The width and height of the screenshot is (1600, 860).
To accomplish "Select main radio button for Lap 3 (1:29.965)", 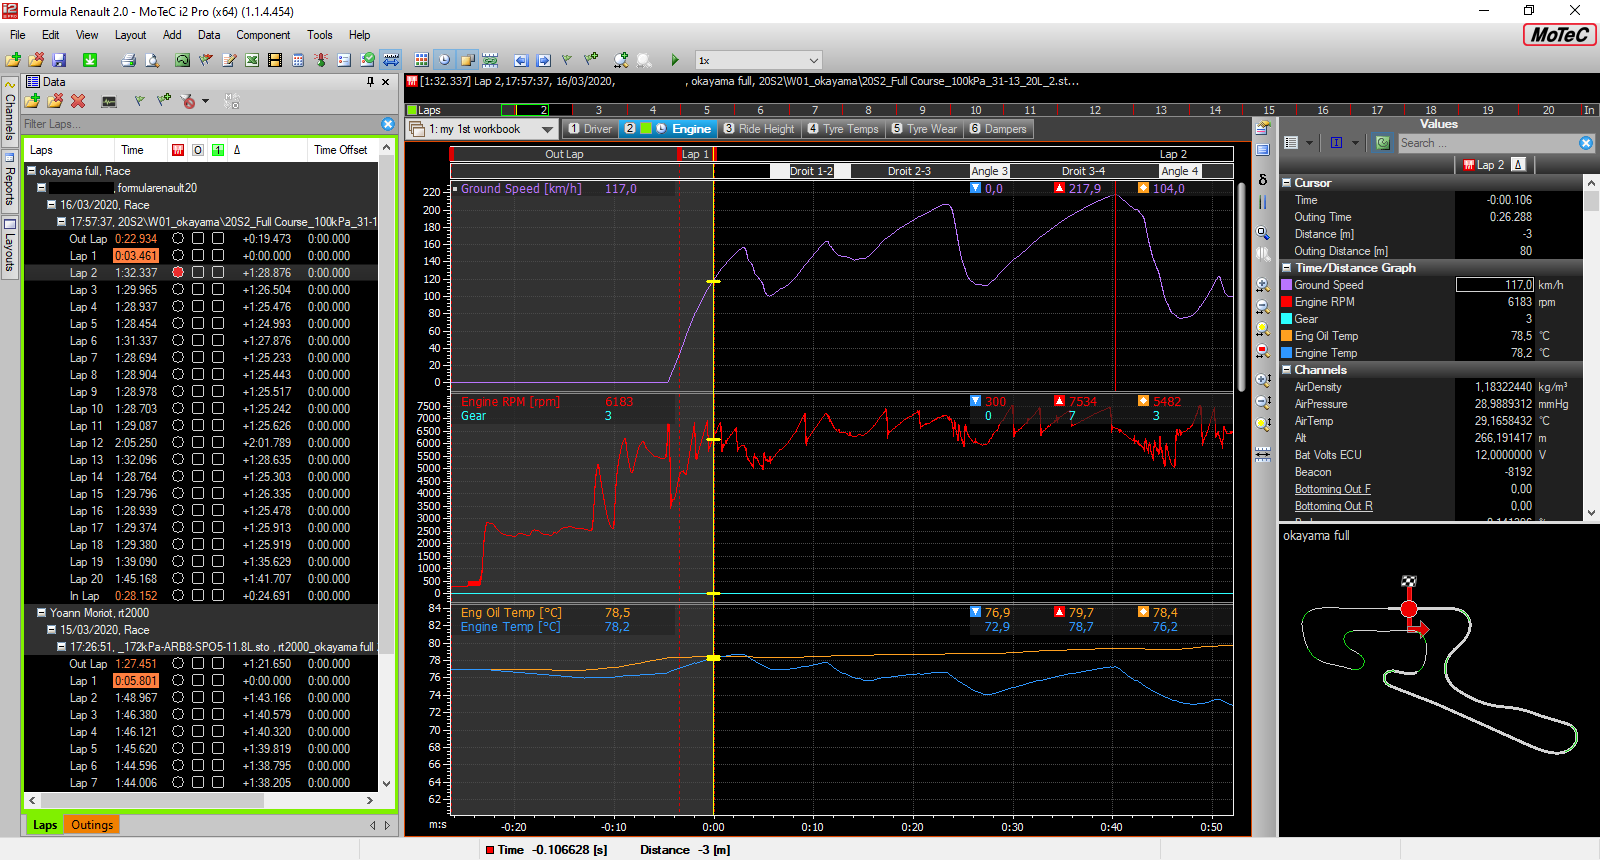I will (x=178, y=289).
